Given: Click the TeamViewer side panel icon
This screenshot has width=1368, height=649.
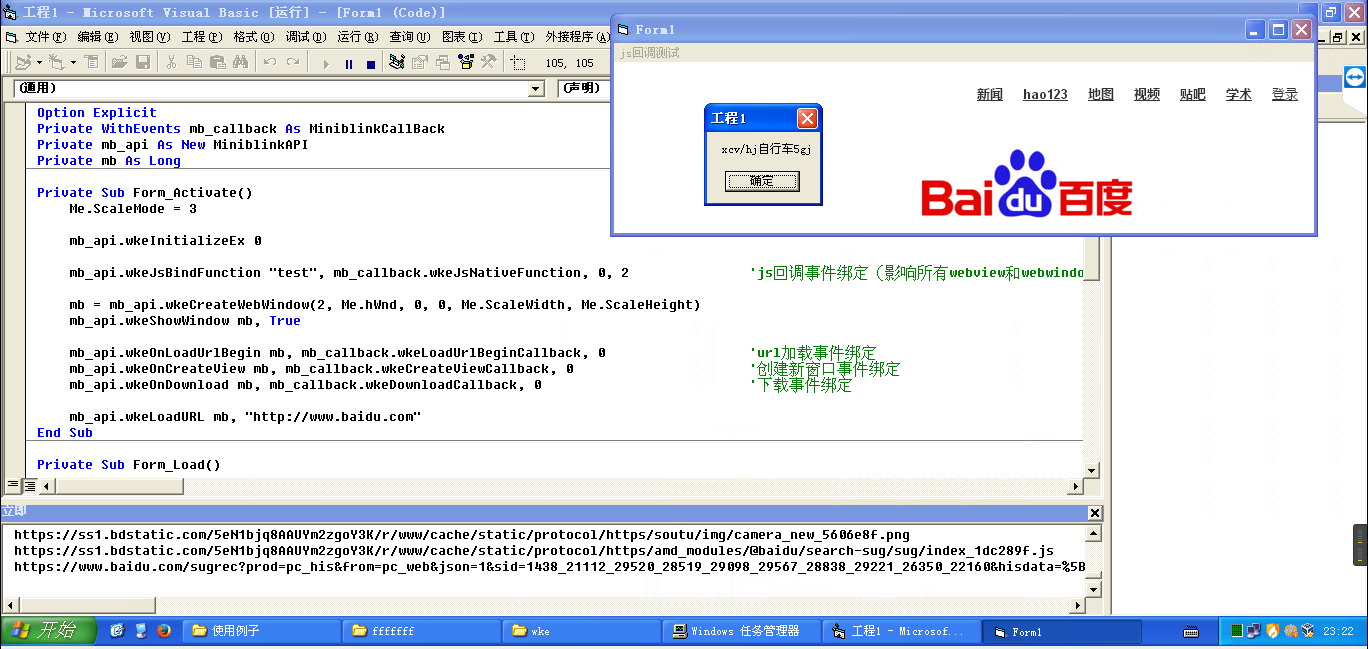Looking at the screenshot, I should pyautogui.click(x=1354, y=77).
